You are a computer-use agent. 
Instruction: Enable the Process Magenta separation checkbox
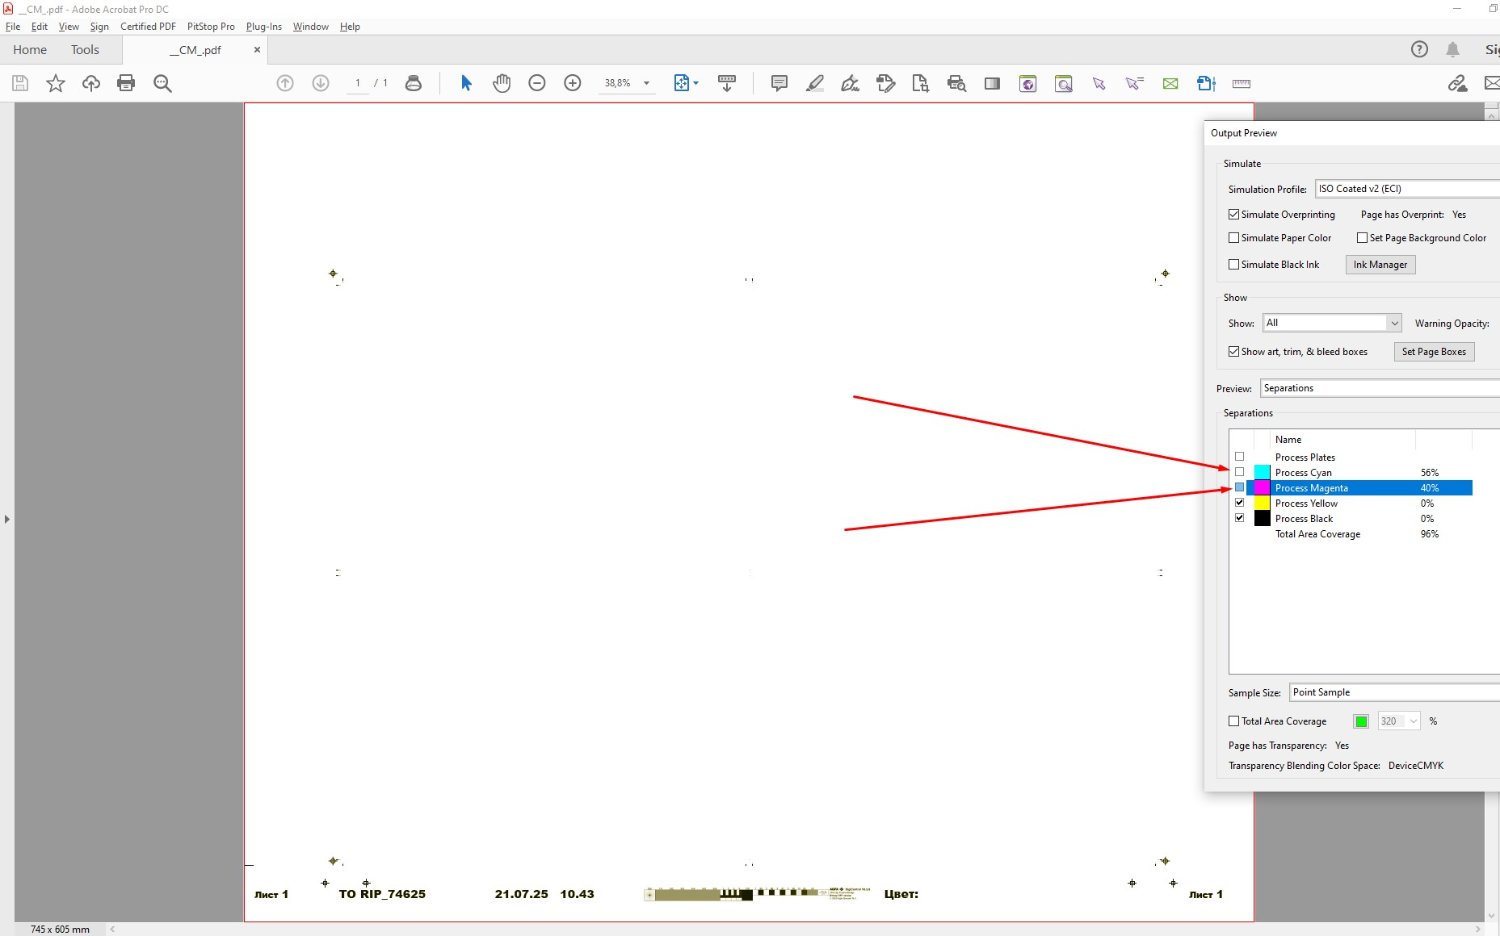(1240, 488)
